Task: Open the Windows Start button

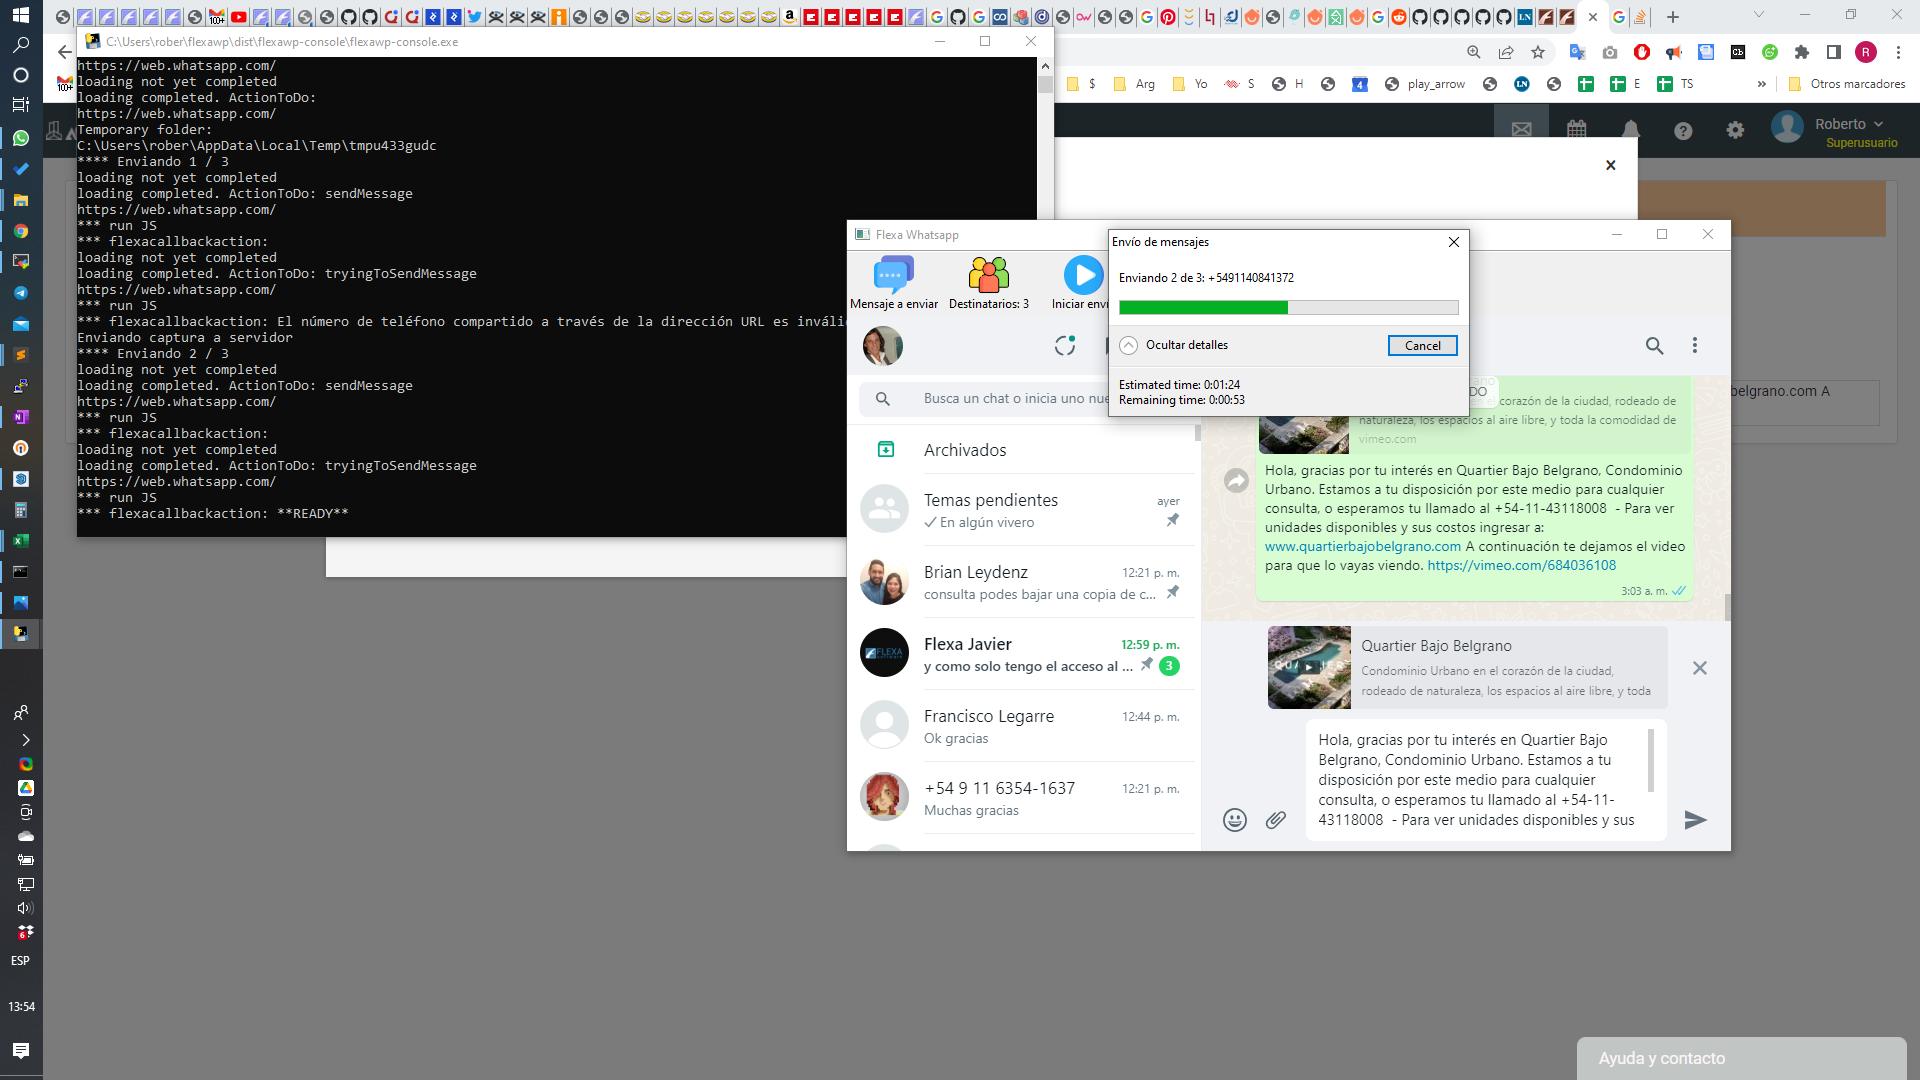Action: click(x=20, y=15)
